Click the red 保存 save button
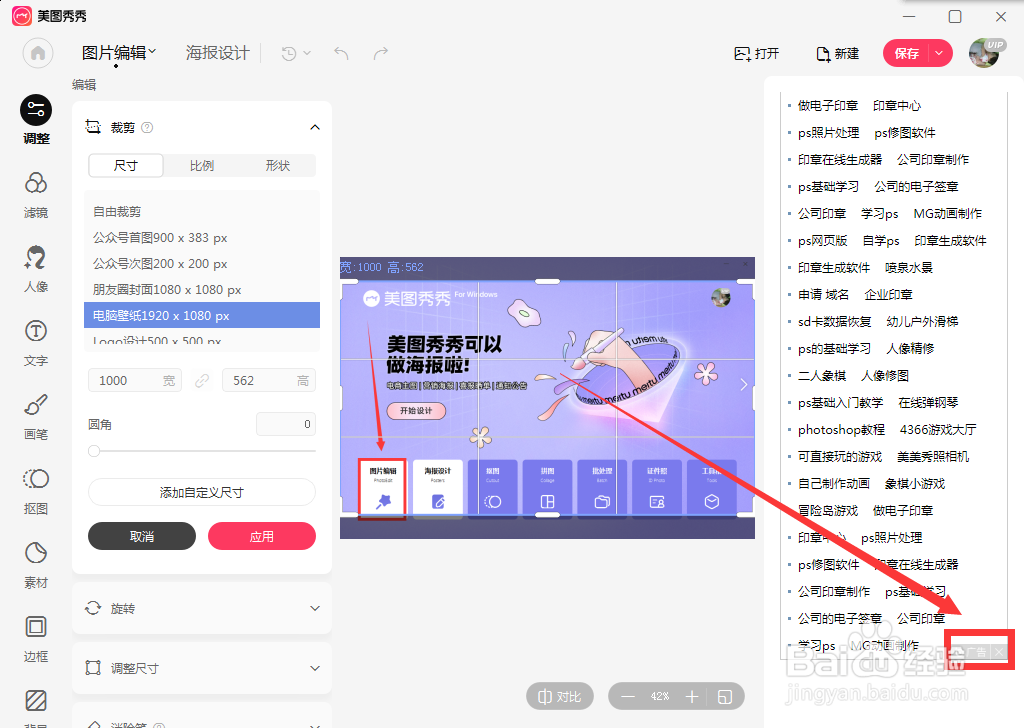 [906, 54]
